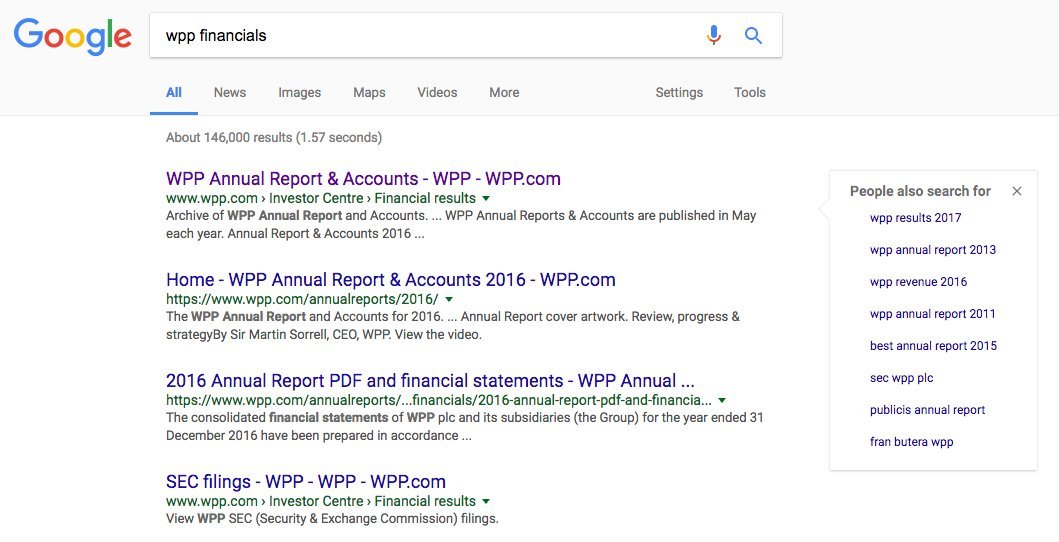Start voice search with microphone icon

click(713, 35)
